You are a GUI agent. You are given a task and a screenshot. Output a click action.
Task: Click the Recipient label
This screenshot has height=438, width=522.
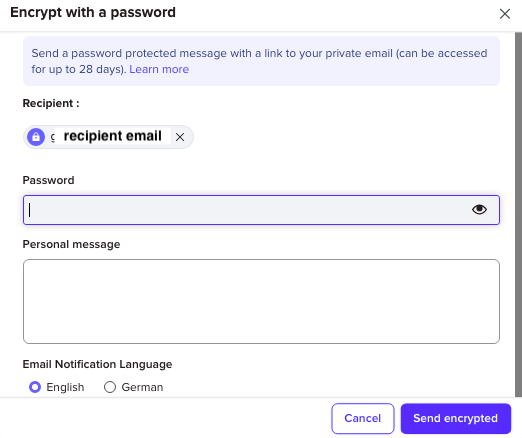tap(51, 103)
